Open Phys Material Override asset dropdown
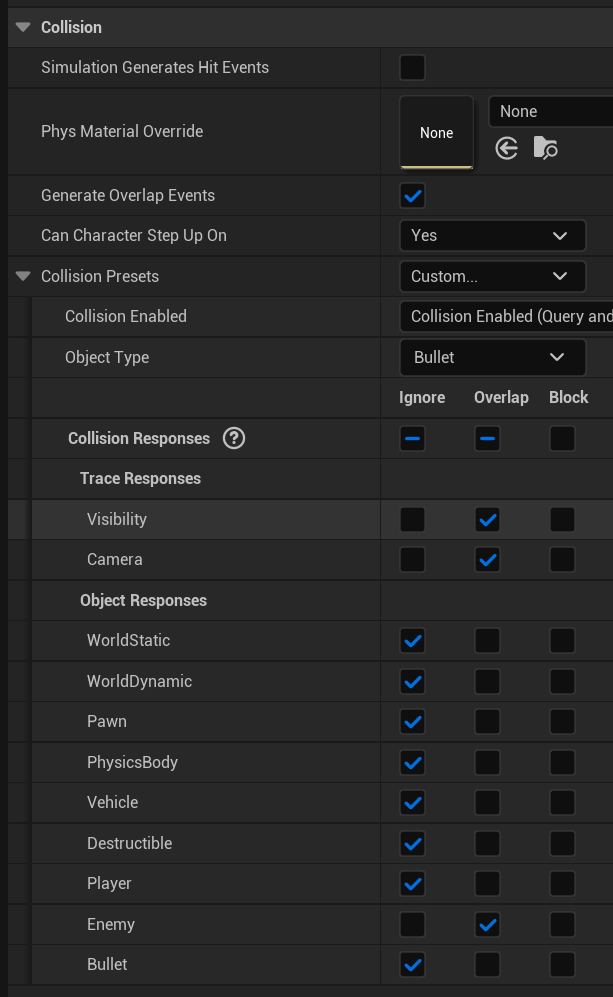Screen dimensions: 613x997 (x=551, y=111)
